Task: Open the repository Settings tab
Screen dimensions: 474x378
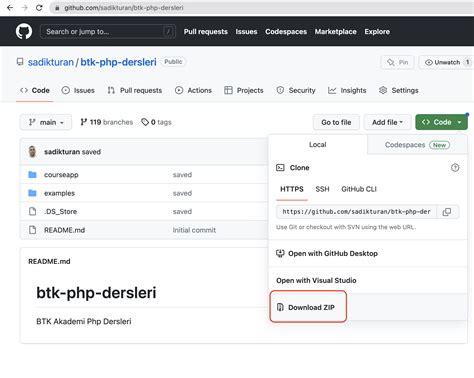Action: [x=399, y=90]
